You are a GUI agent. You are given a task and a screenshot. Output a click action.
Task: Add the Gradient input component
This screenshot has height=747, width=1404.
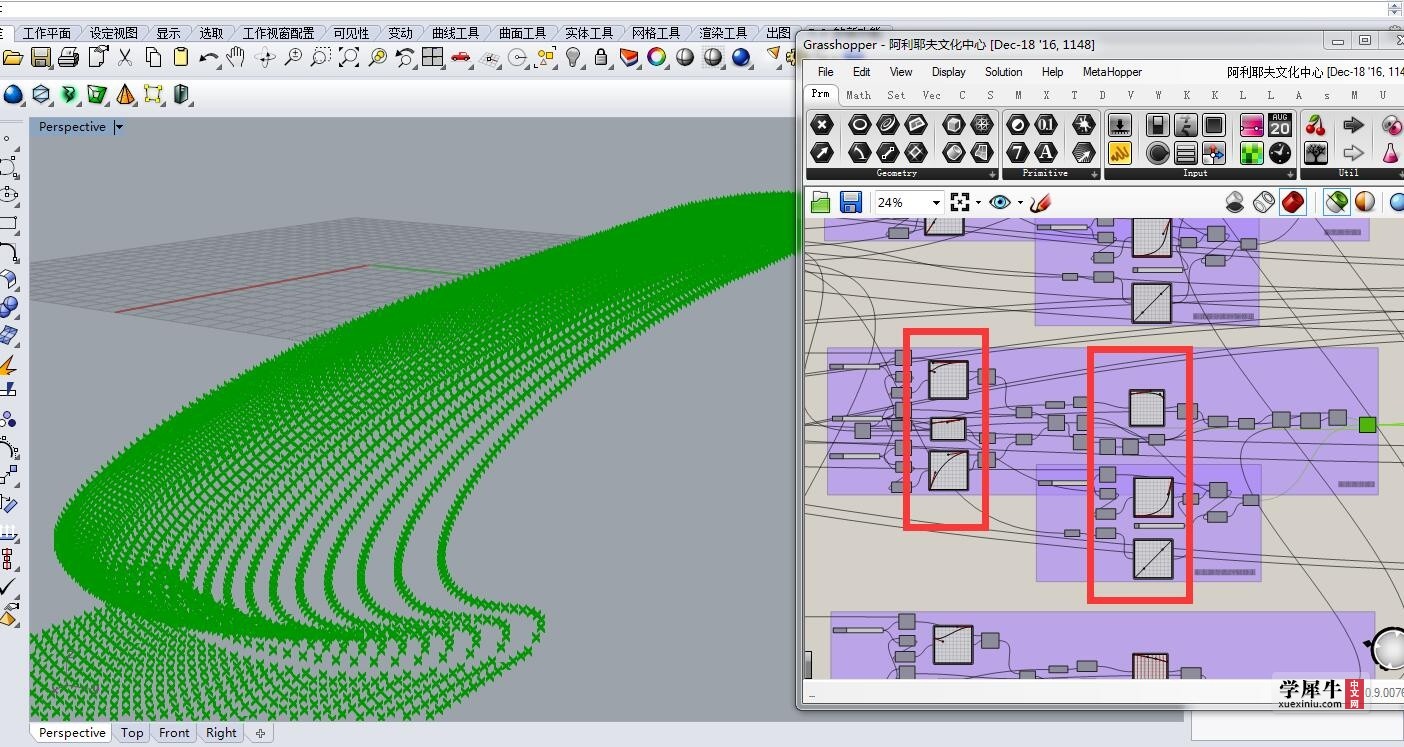pyautogui.click(x=1251, y=125)
